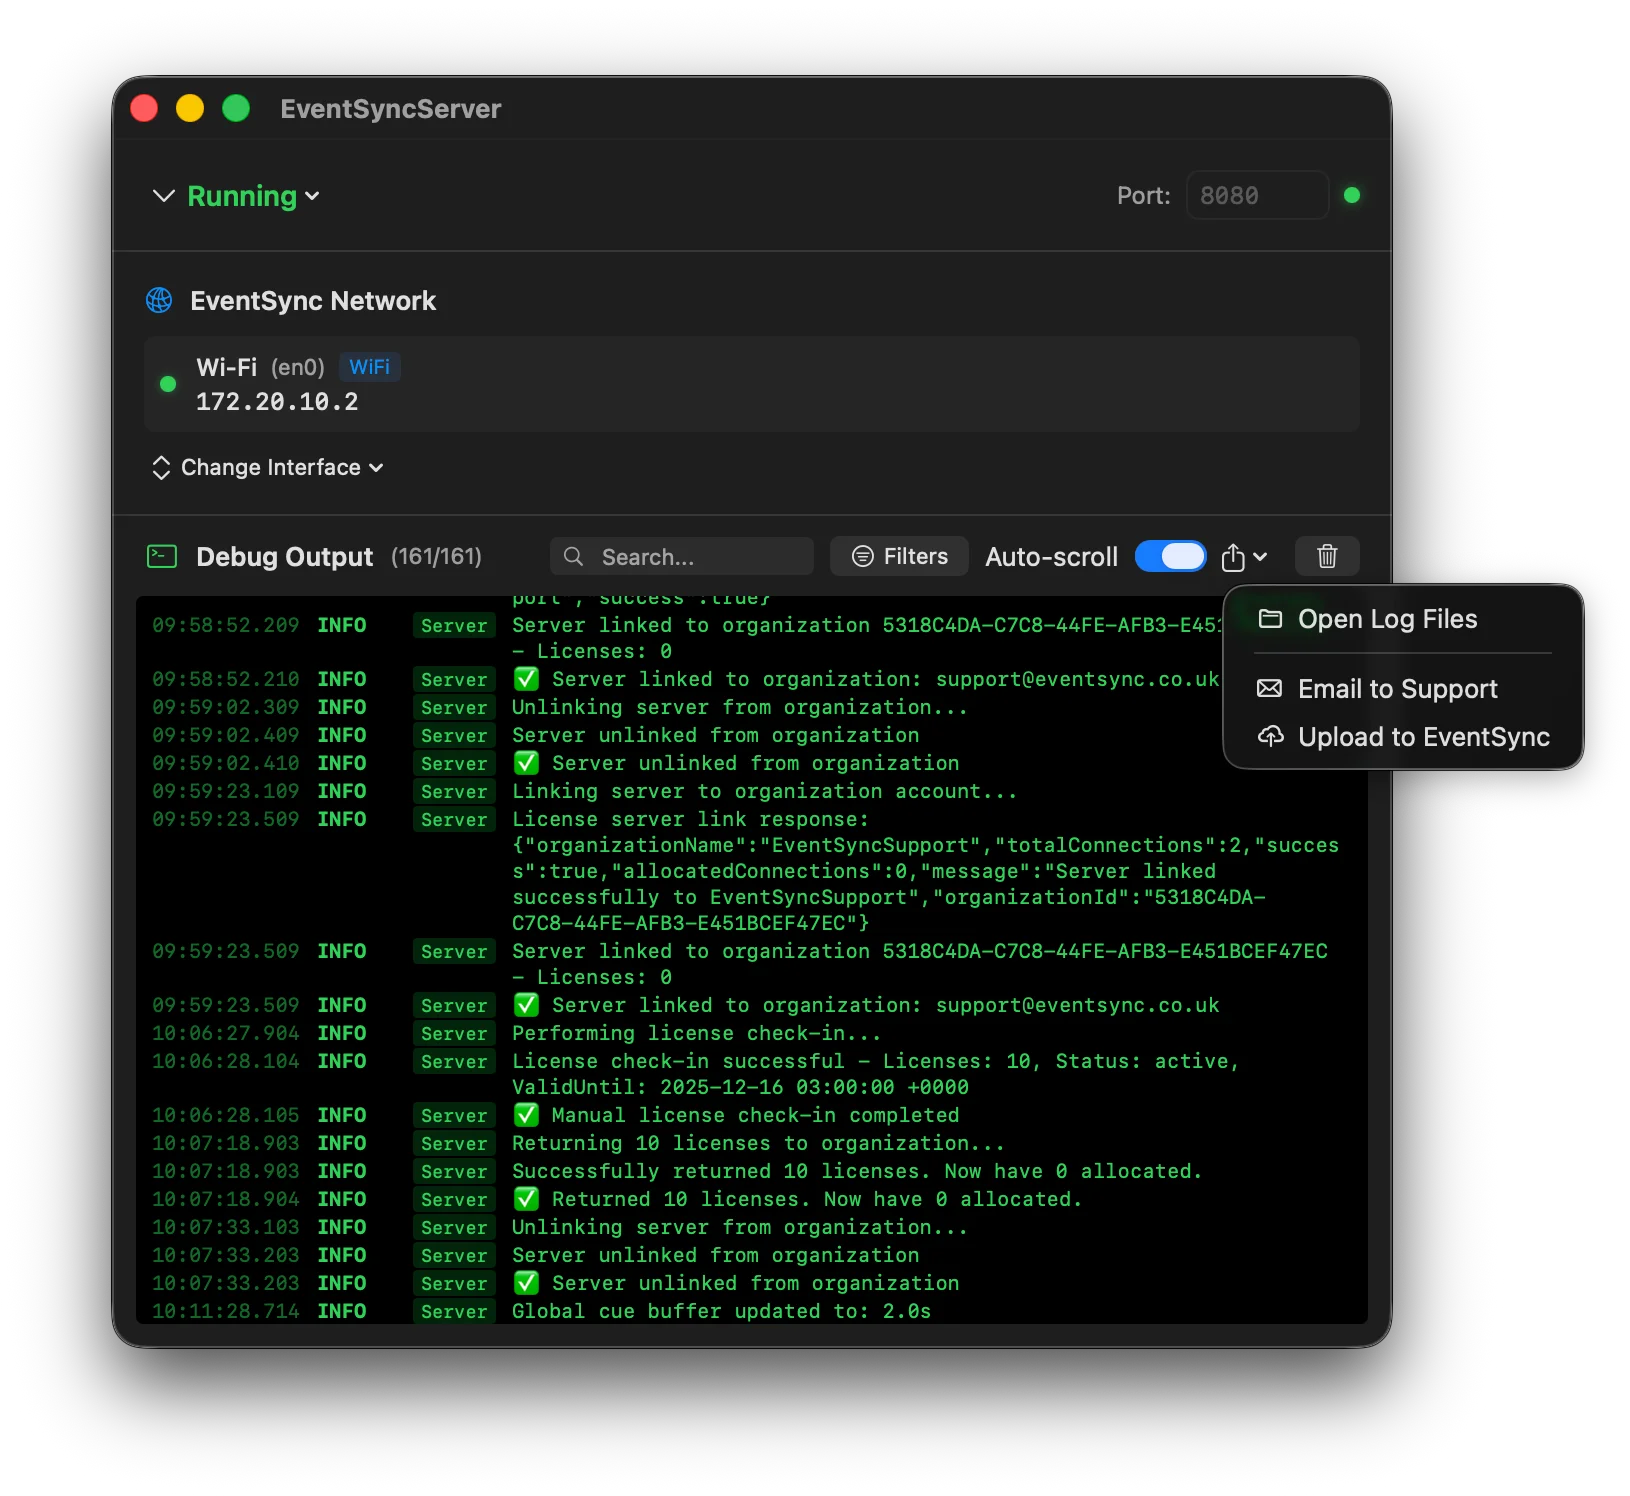1630x1496 pixels.
Task: Click the Port number input field
Action: (x=1256, y=195)
